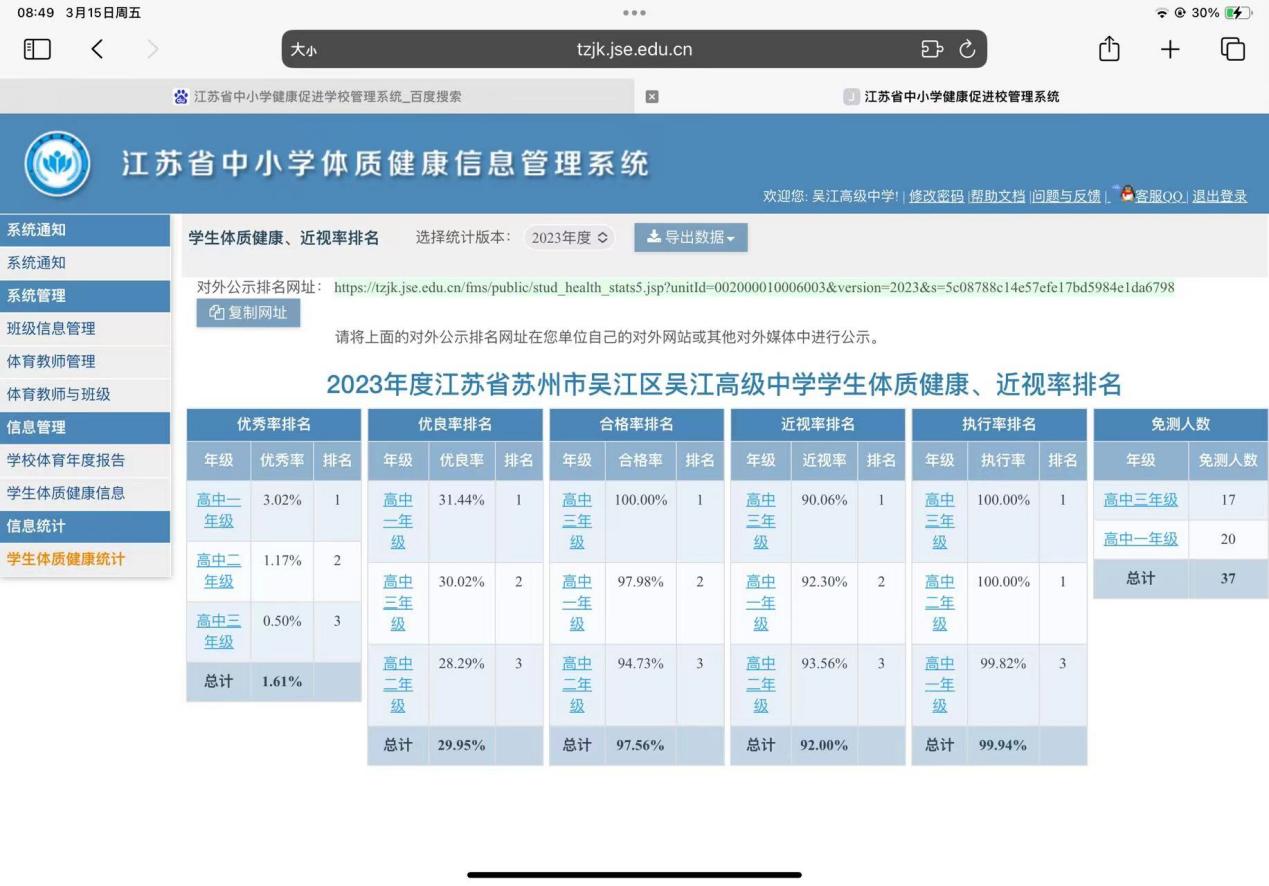Add a new tab with the plus icon
Viewport: 1269px width, 886px height.
1170,49
